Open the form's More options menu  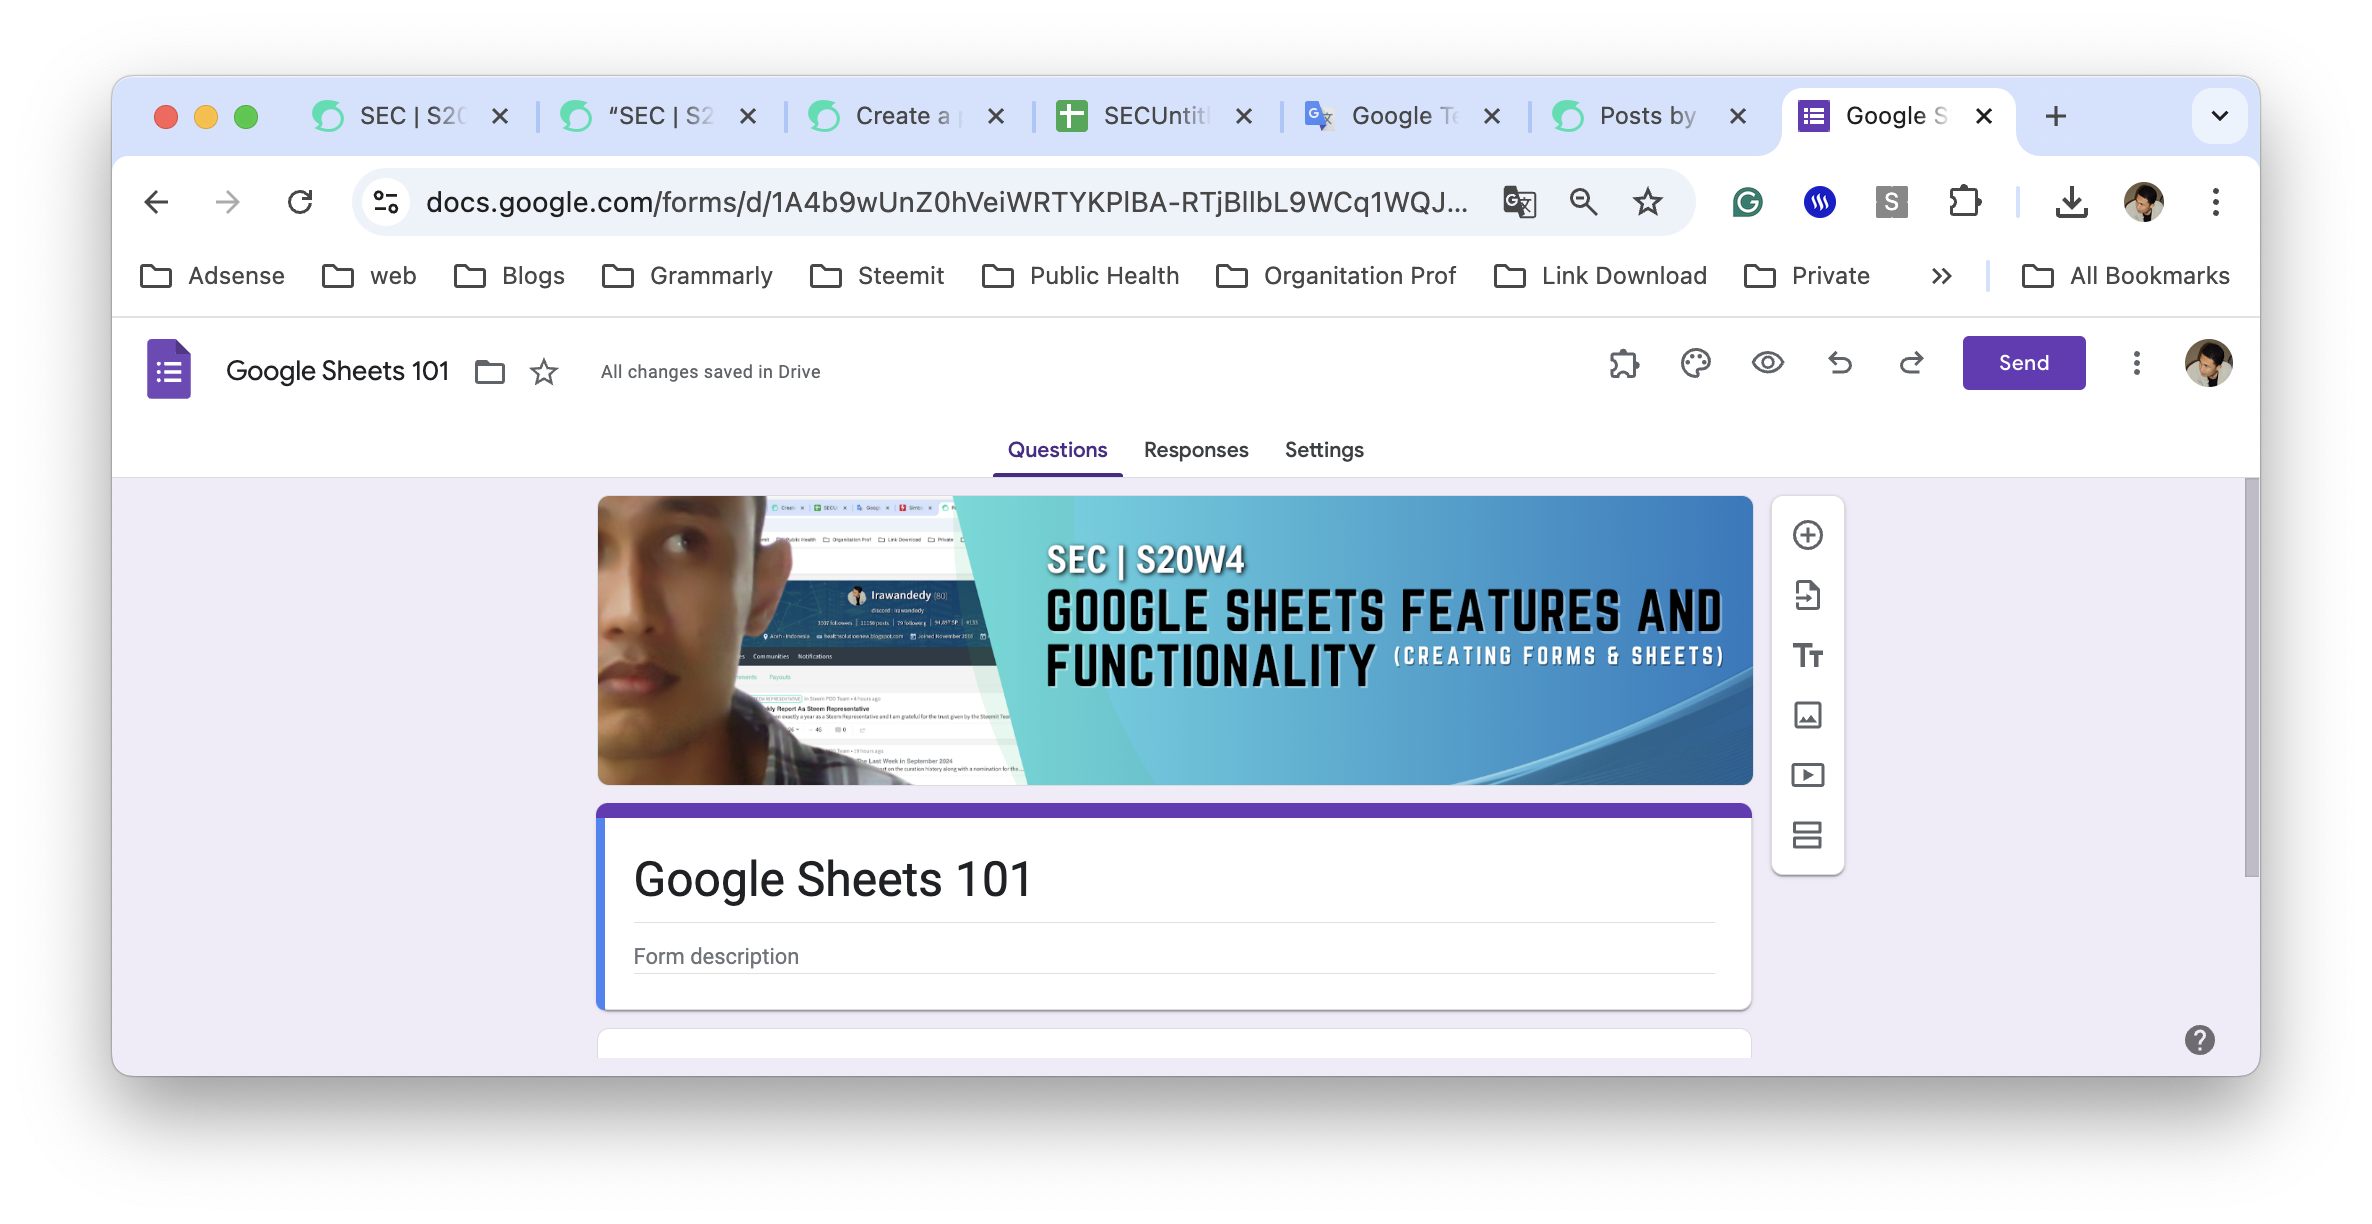2136,363
